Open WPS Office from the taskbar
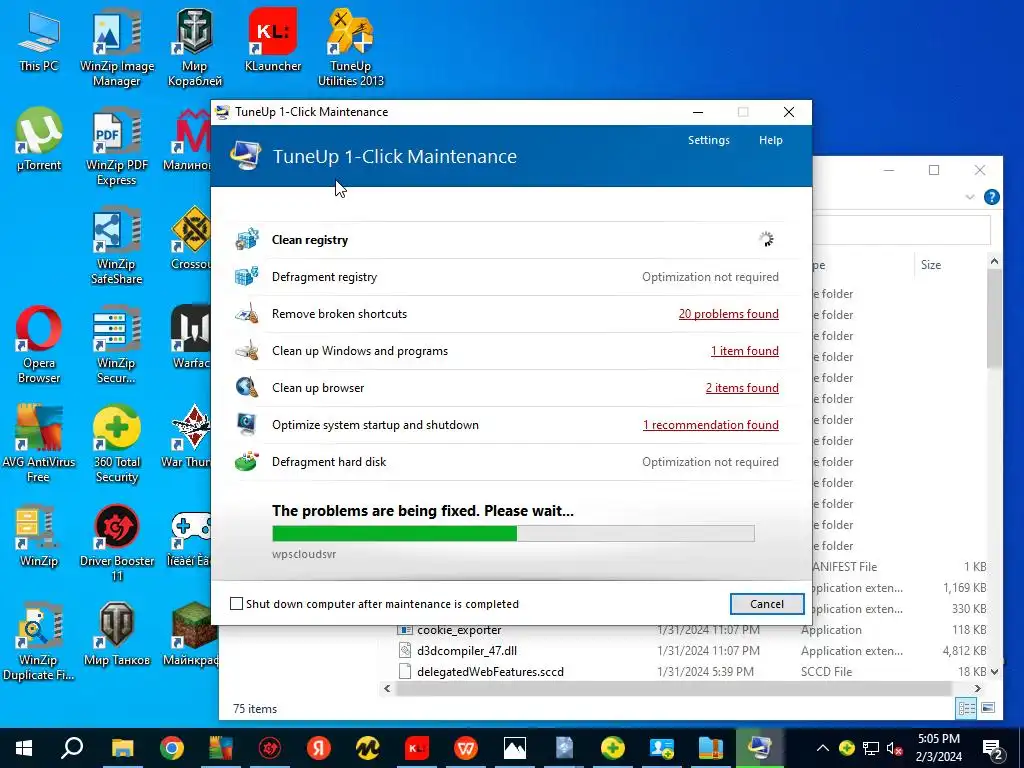1024x768 pixels. (466, 748)
